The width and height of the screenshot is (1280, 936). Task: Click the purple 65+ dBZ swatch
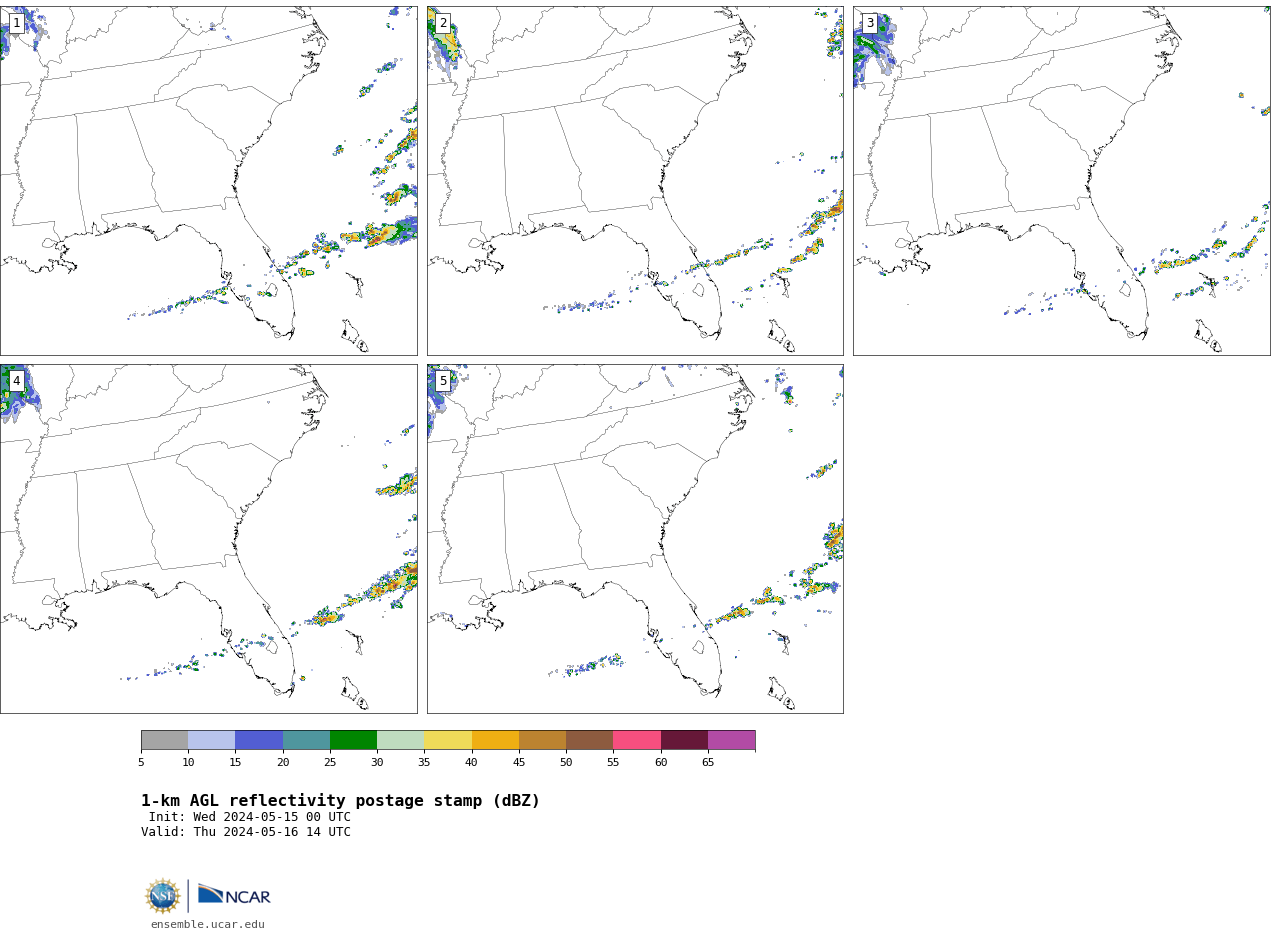[x=731, y=740]
